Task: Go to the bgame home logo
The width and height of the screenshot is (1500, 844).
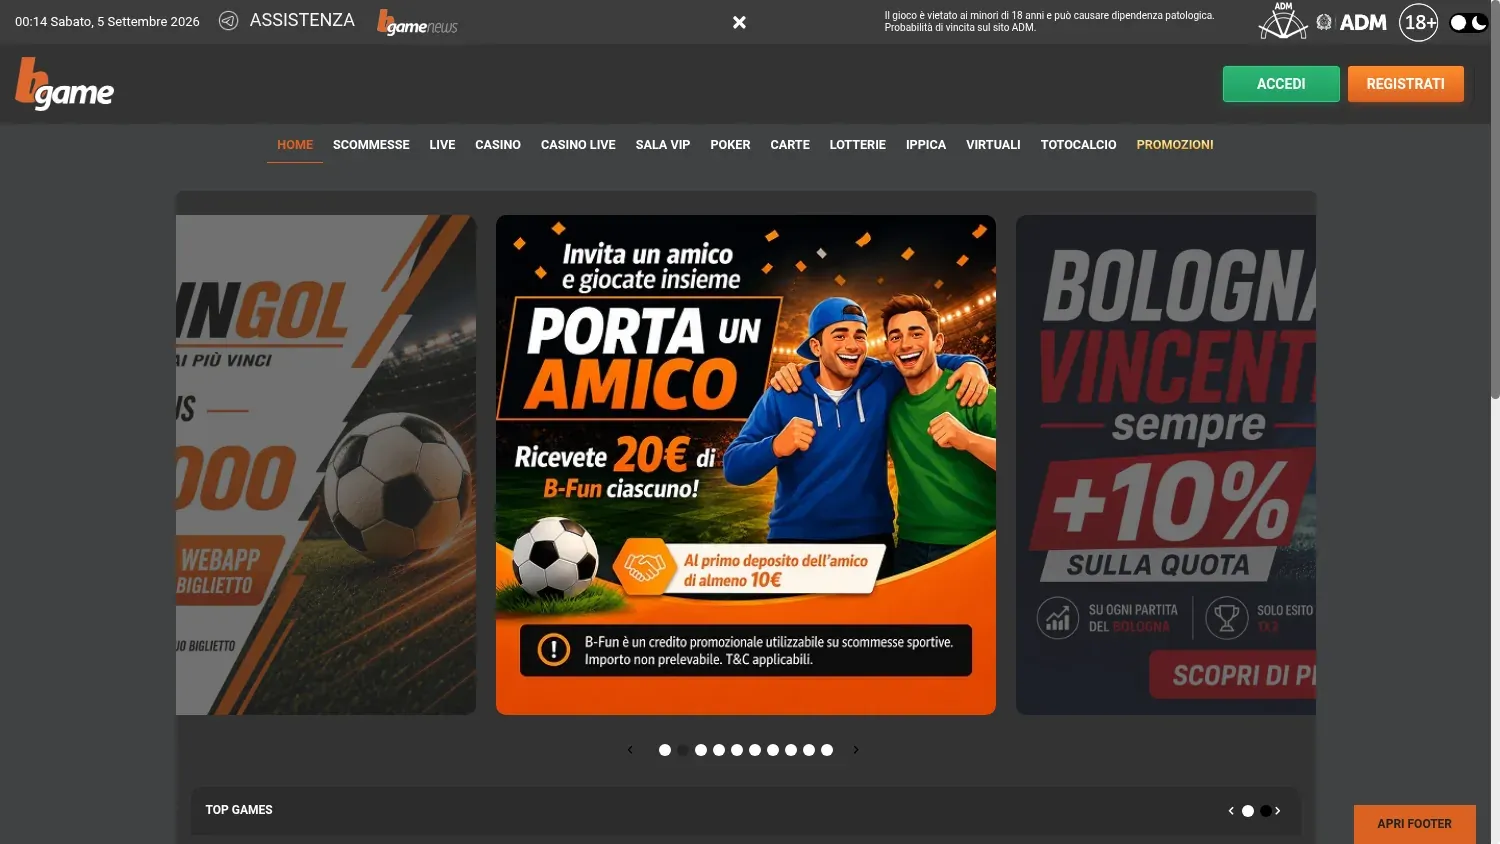Action: [x=65, y=84]
